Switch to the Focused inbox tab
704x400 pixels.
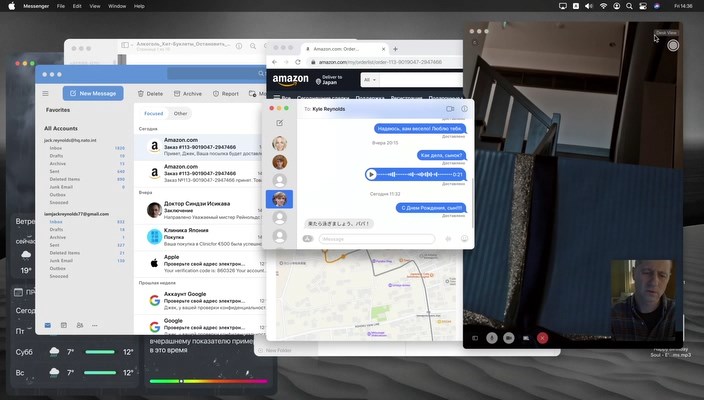click(x=154, y=114)
